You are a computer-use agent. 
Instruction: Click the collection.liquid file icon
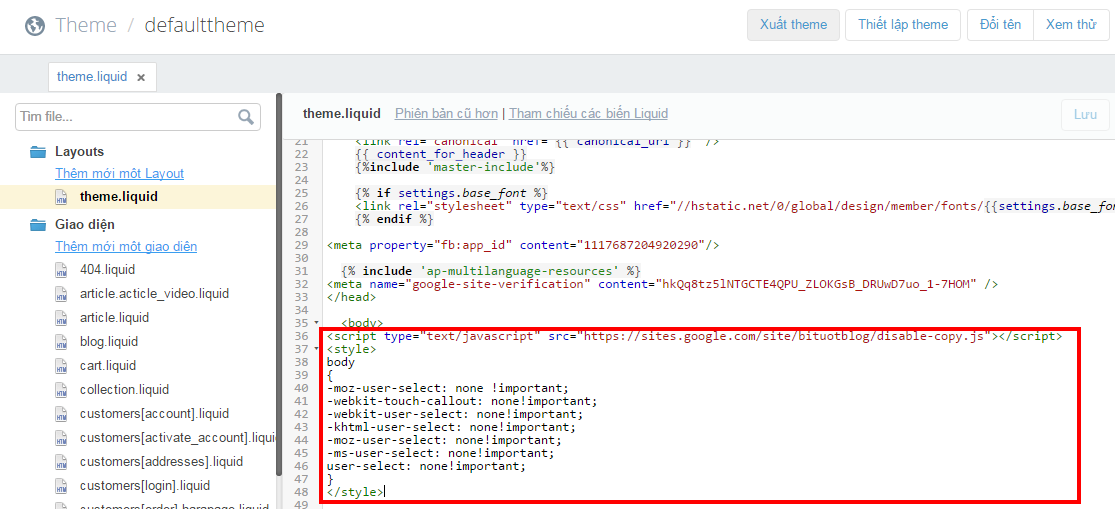[x=62, y=390]
